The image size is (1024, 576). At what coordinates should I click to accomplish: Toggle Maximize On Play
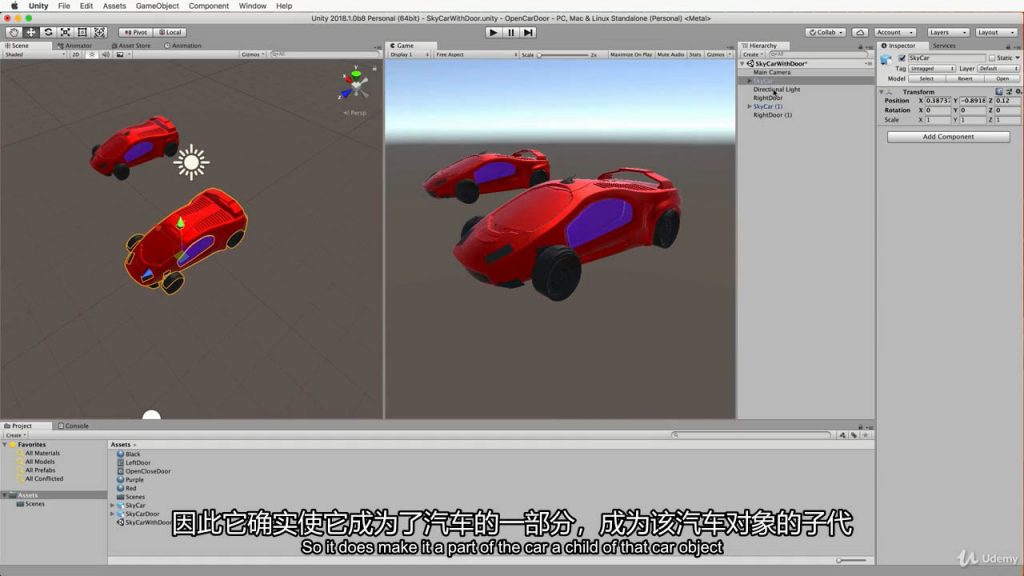(631, 55)
